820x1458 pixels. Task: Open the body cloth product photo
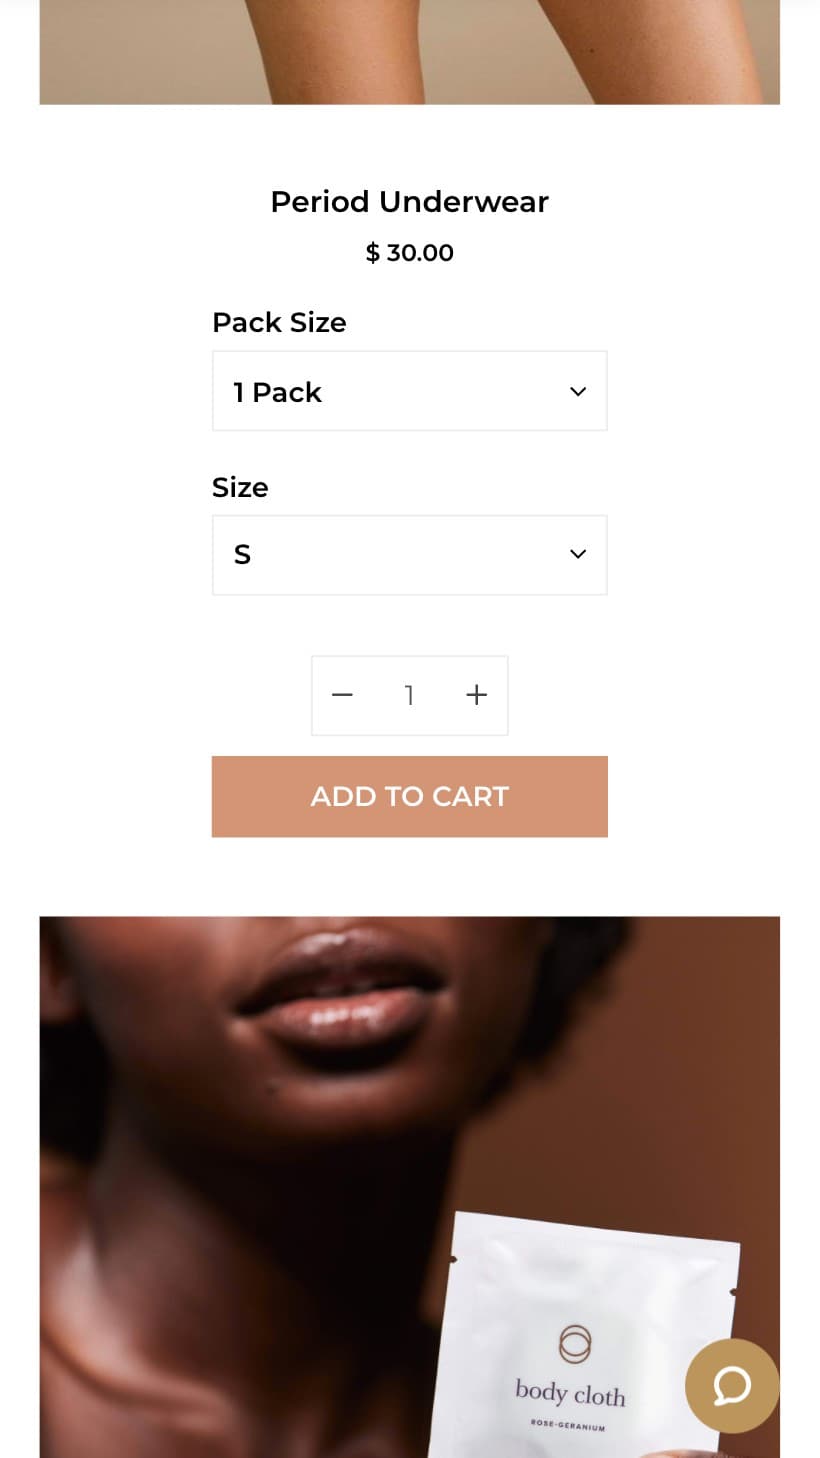coord(409,1187)
